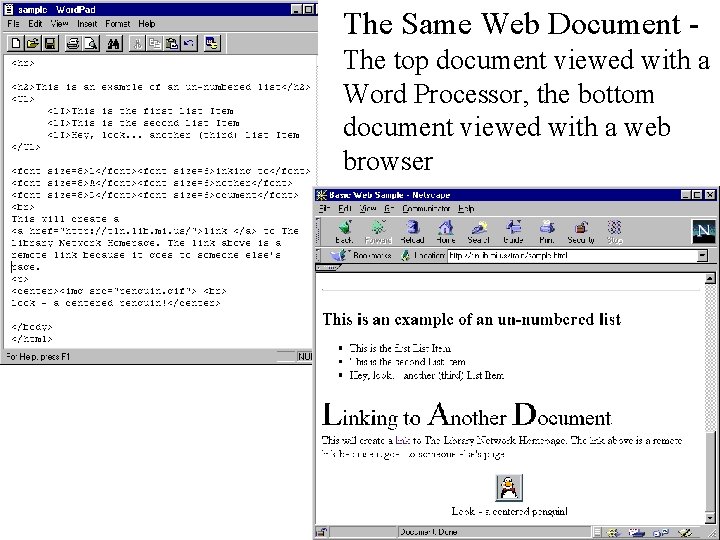Image resolution: width=720 pixels, height=540 pixels.
Task: Open Netscape File menu
Action: pyautogui.click(x=325, y=209)
